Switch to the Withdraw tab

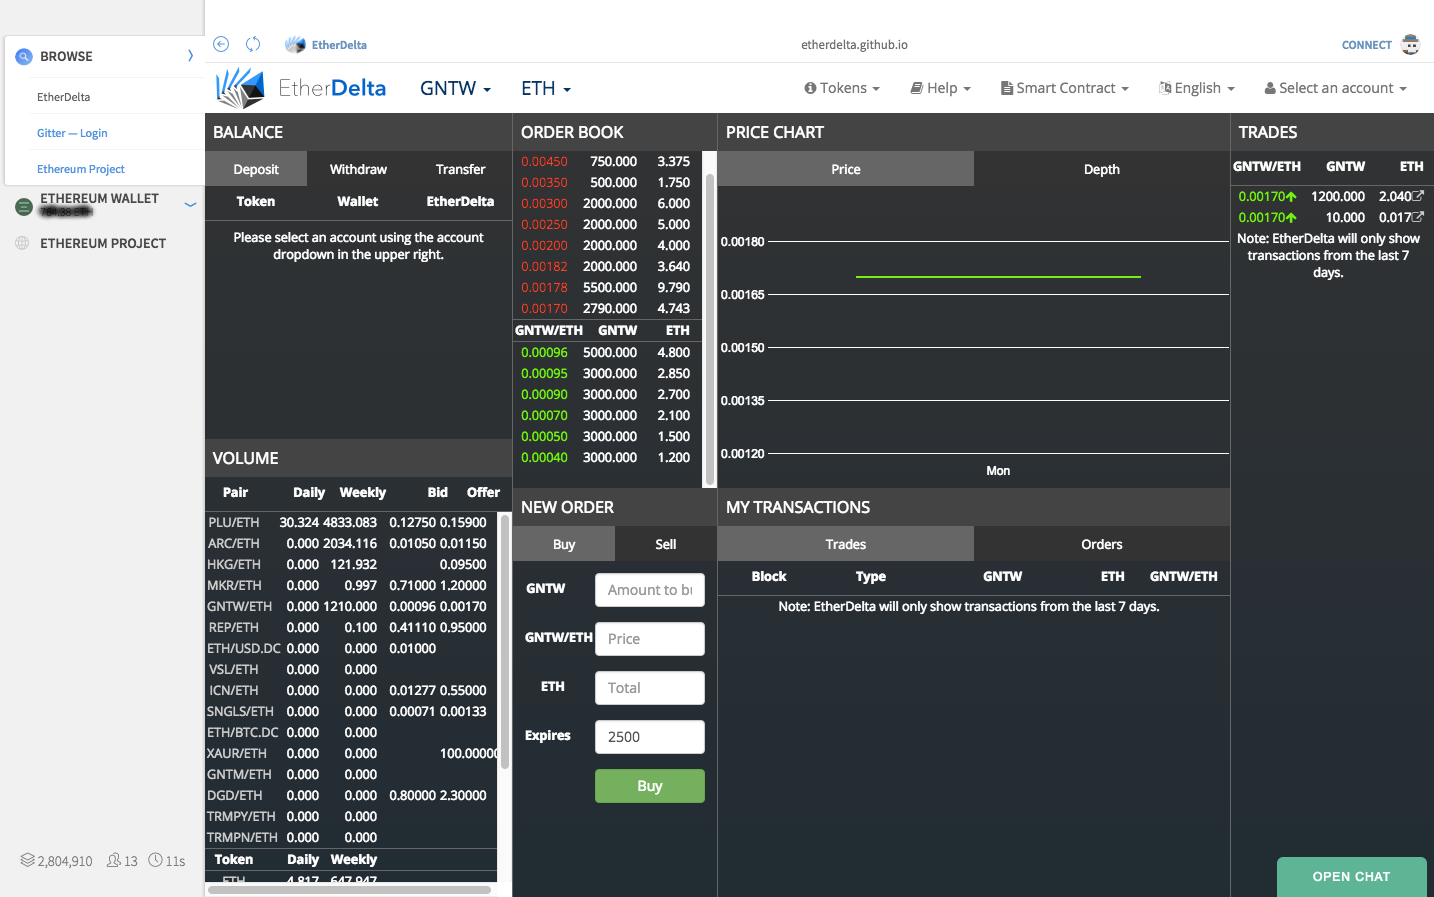(358, 169)
